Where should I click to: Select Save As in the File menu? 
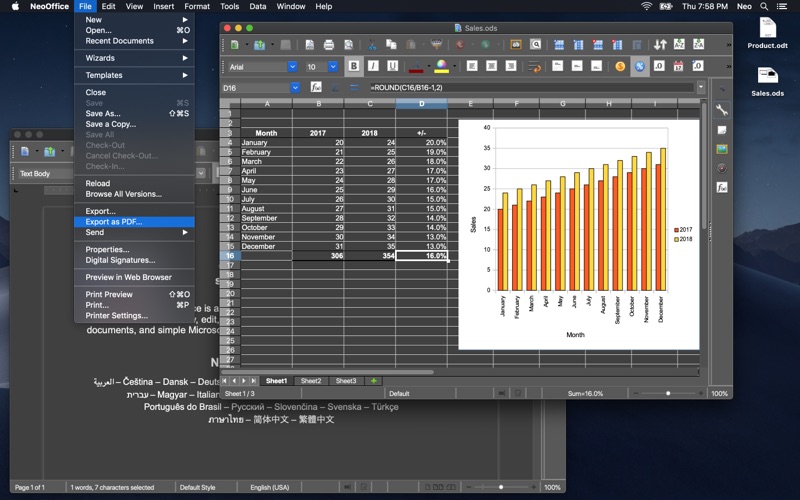(102, 113)
